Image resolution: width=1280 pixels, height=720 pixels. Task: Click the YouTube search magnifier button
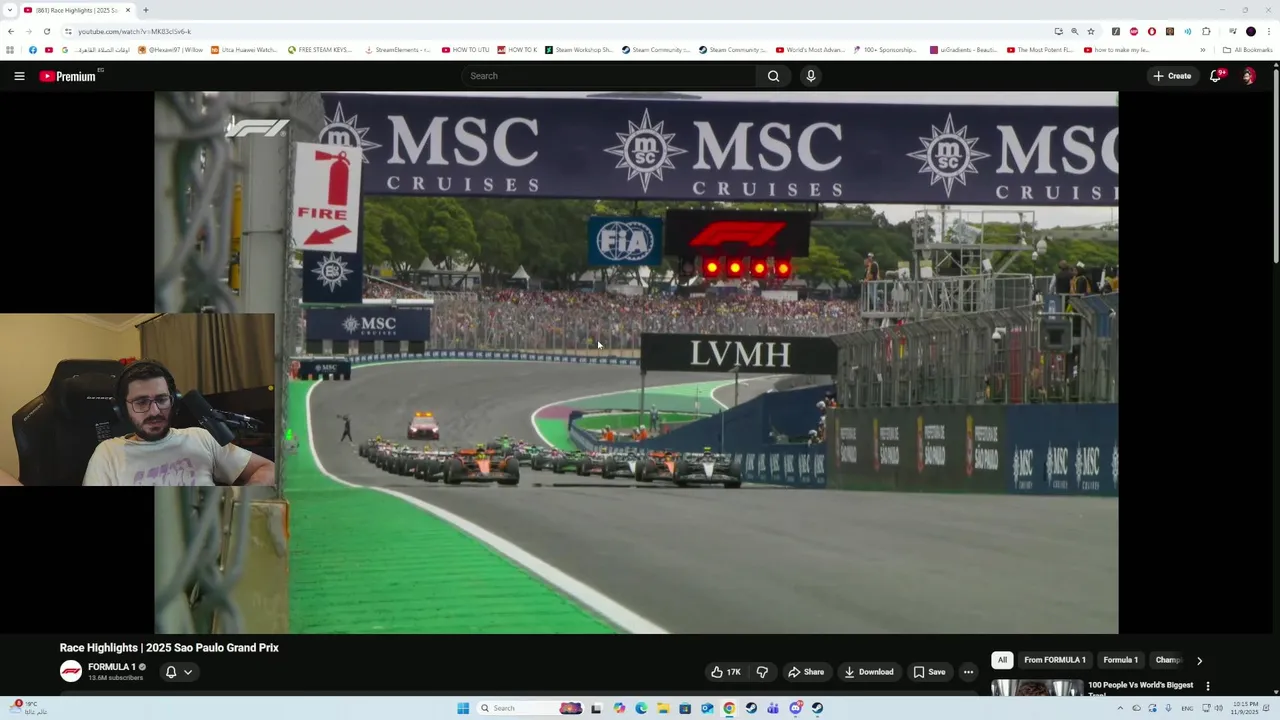pos(773,76)
